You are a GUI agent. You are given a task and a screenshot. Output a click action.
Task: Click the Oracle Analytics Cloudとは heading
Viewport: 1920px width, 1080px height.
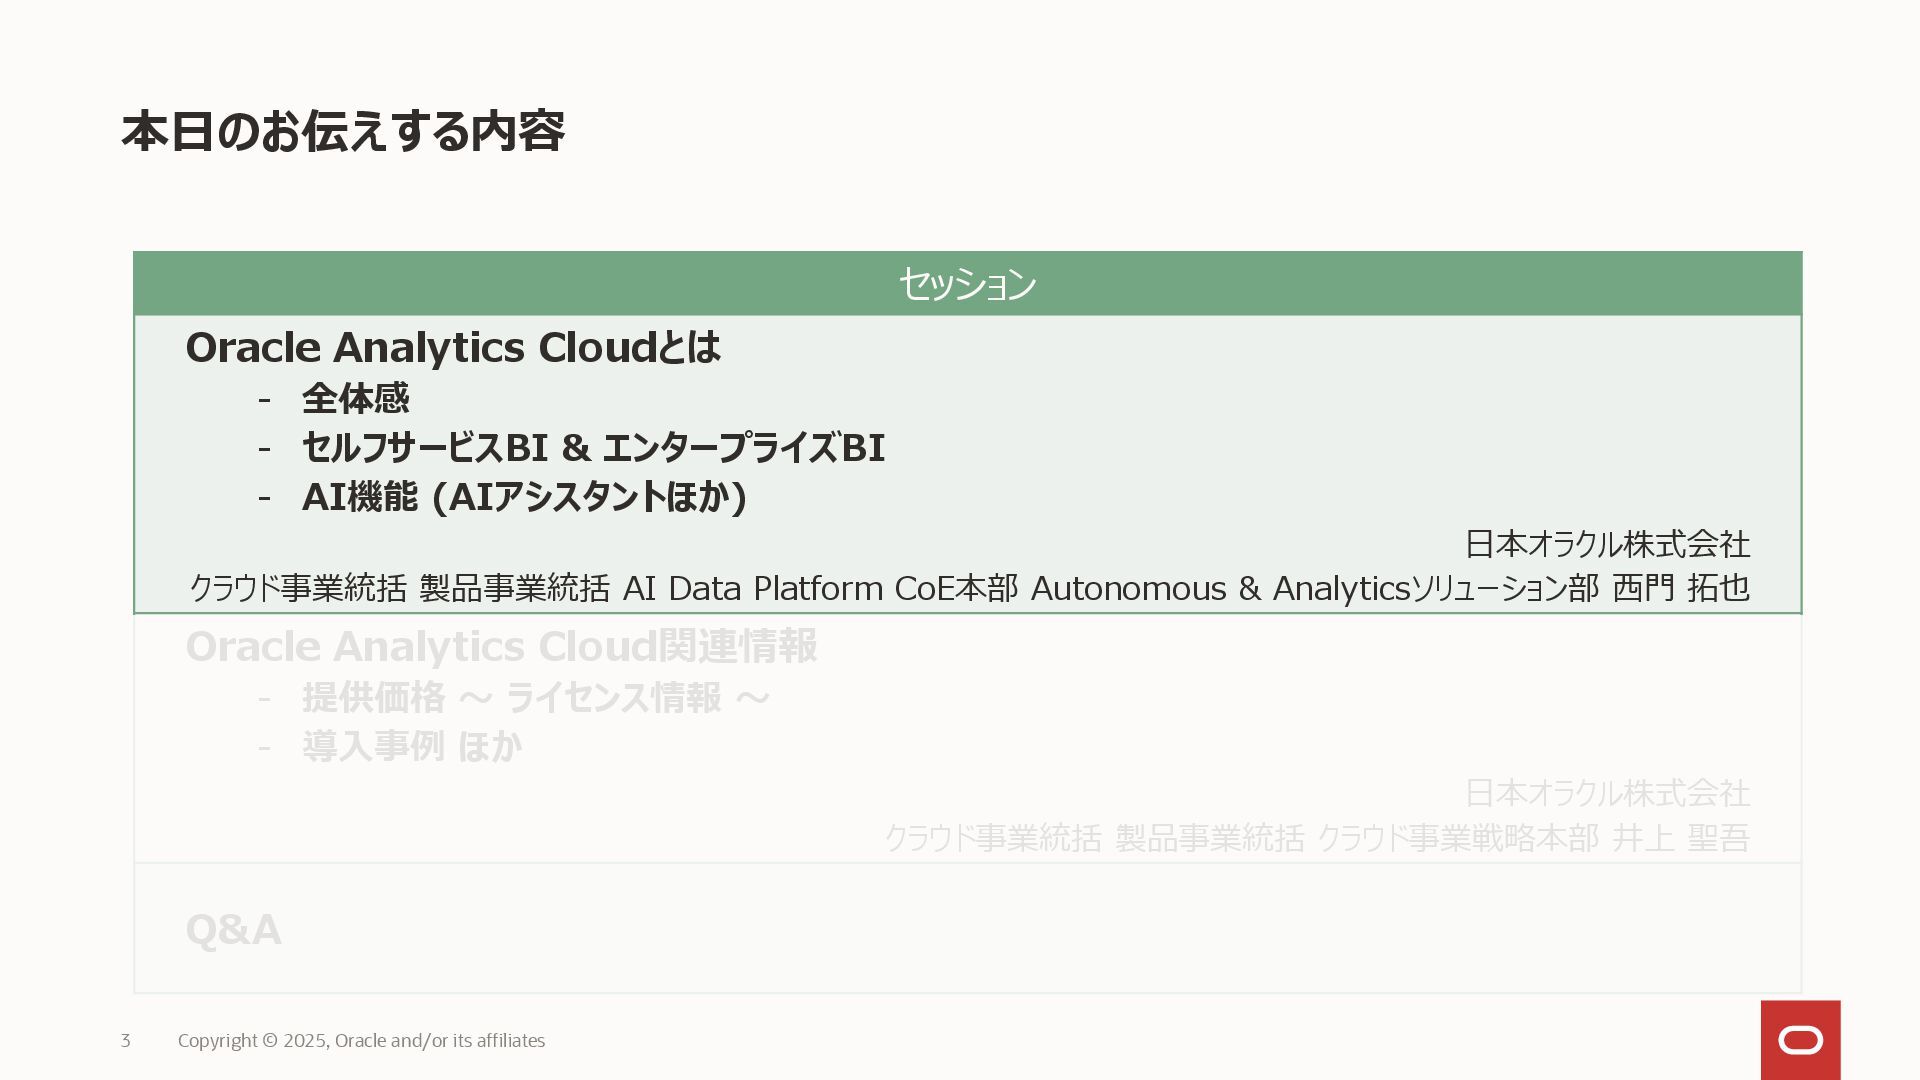[x=452, y=348]
